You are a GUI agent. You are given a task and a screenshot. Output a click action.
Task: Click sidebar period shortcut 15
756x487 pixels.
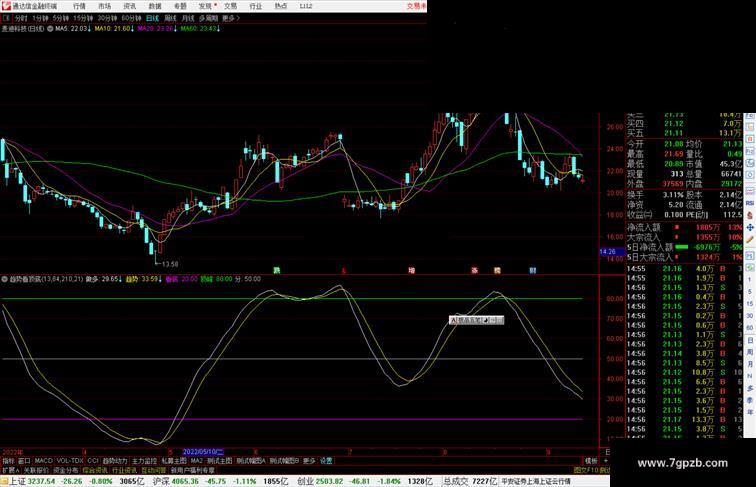click(750, 304)
